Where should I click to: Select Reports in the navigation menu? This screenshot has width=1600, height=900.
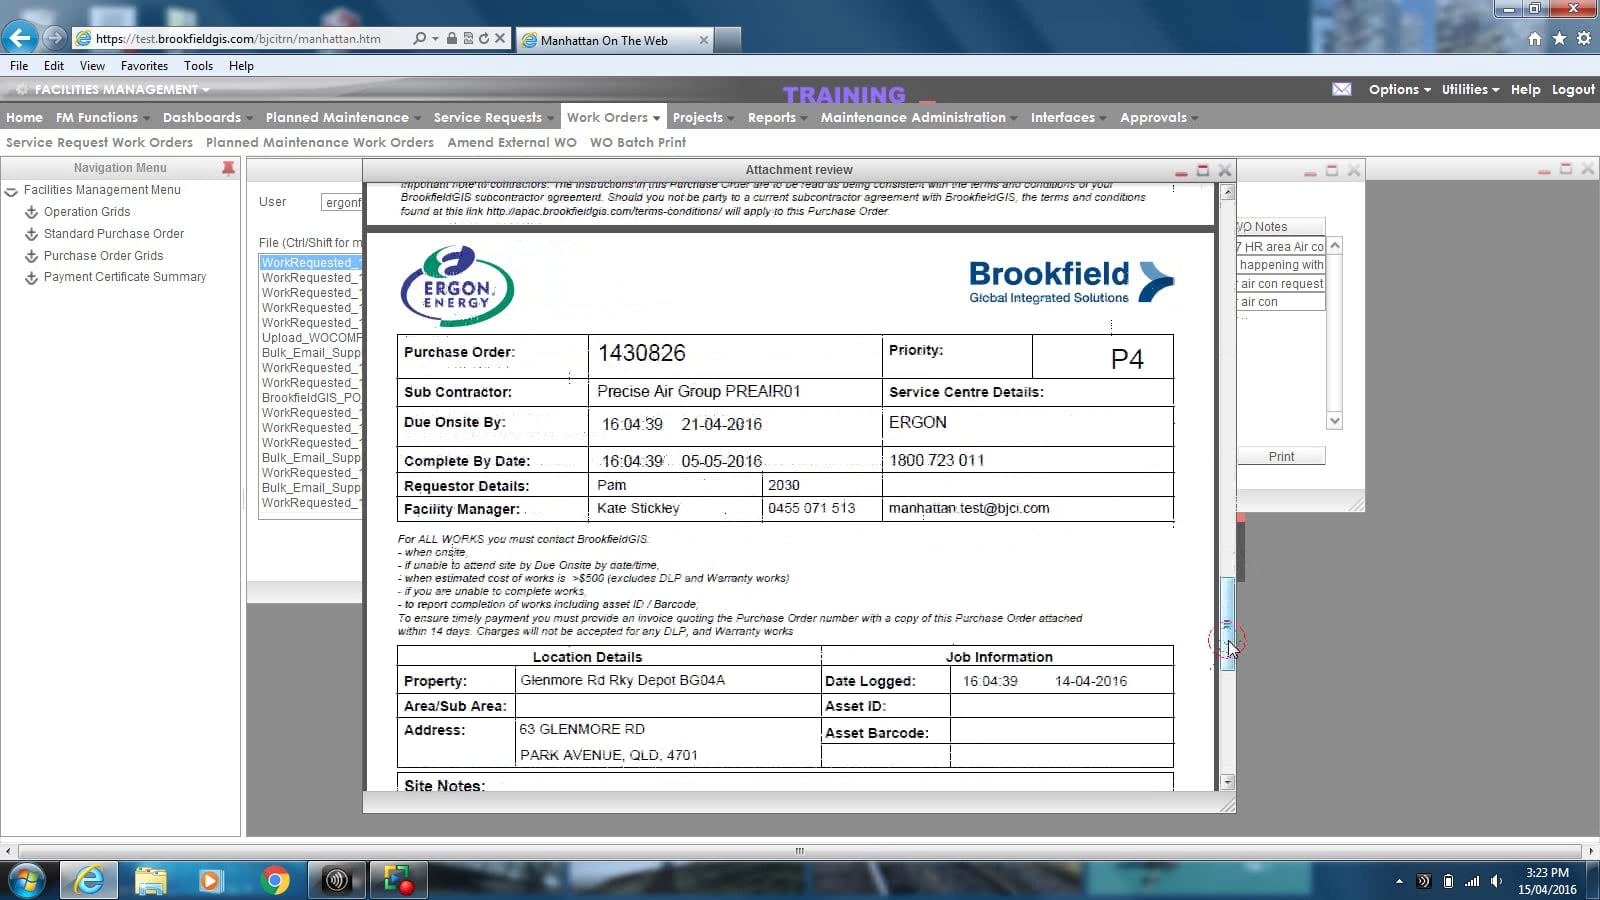point(774,117)
